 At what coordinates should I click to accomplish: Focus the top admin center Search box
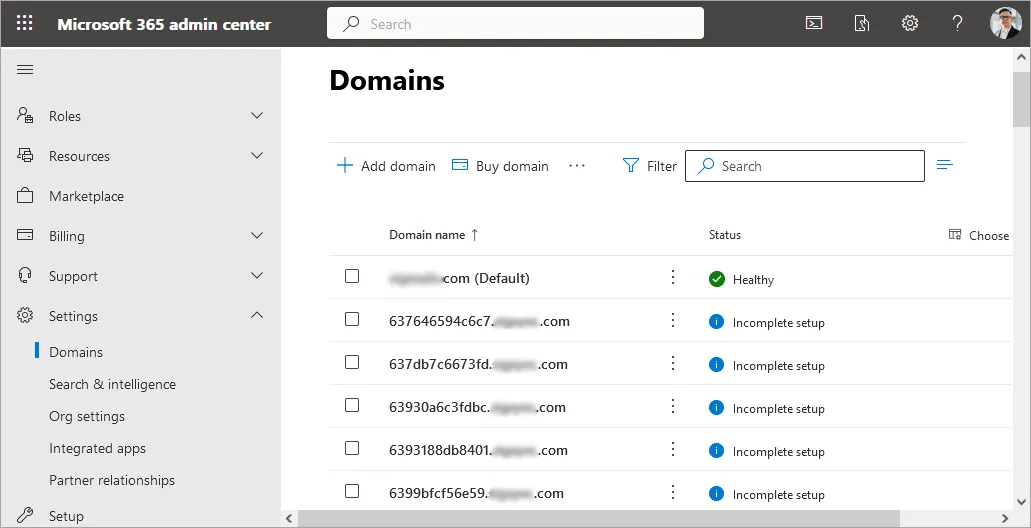tap(516, 24)
